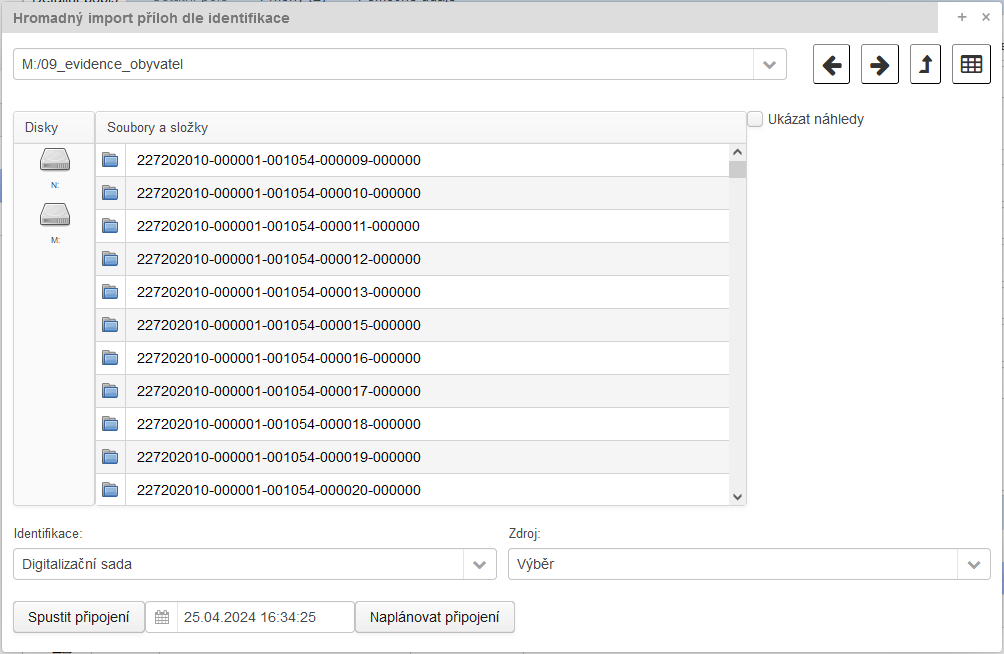Open the Zdroj dropdown arrow
The image size is (1004, 654).
973,564
